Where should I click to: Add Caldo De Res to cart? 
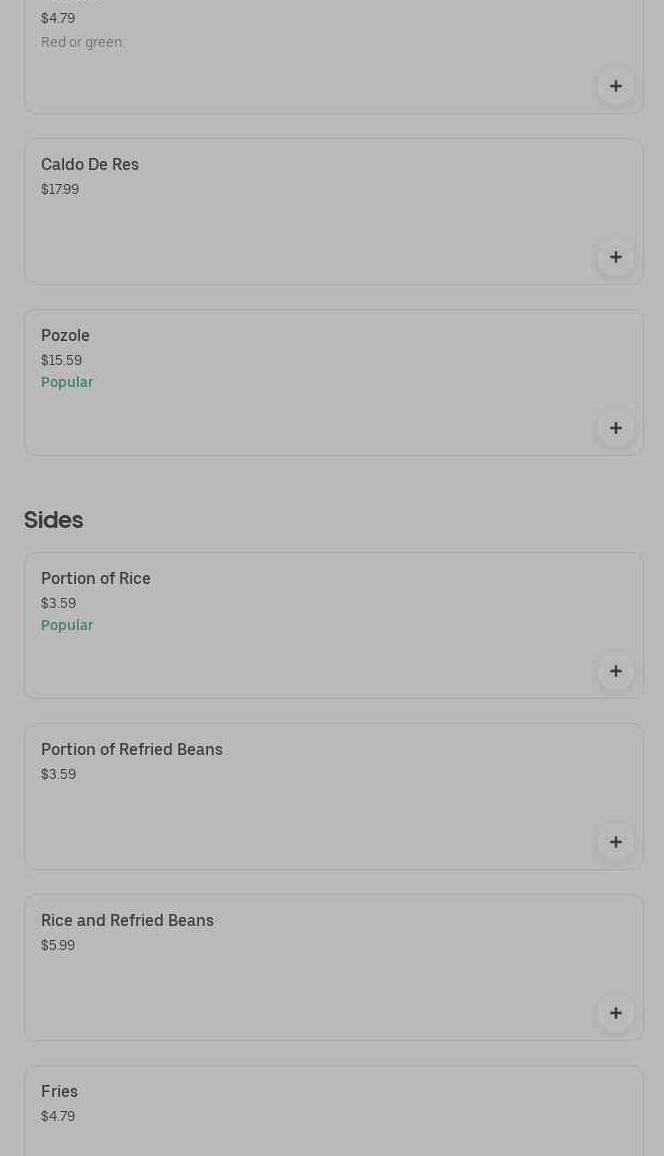615,257
